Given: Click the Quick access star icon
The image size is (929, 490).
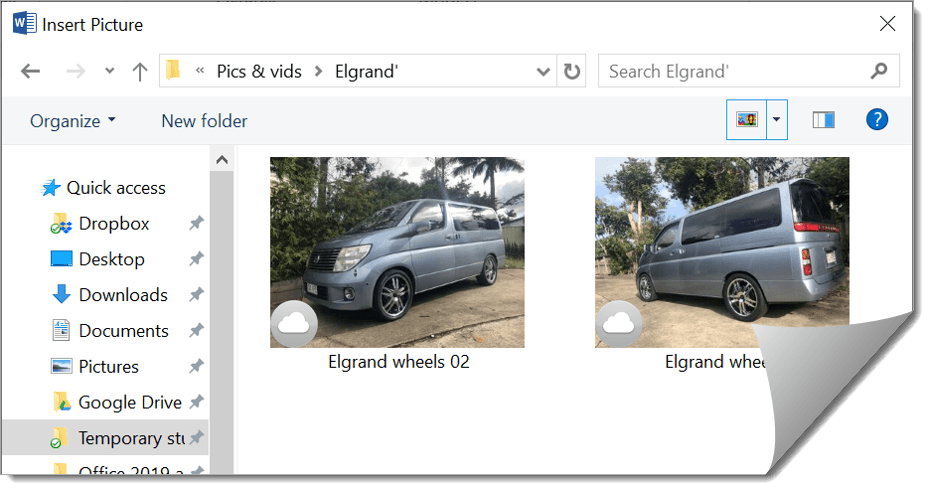Looking at the screenshot, I should (50, 188).
